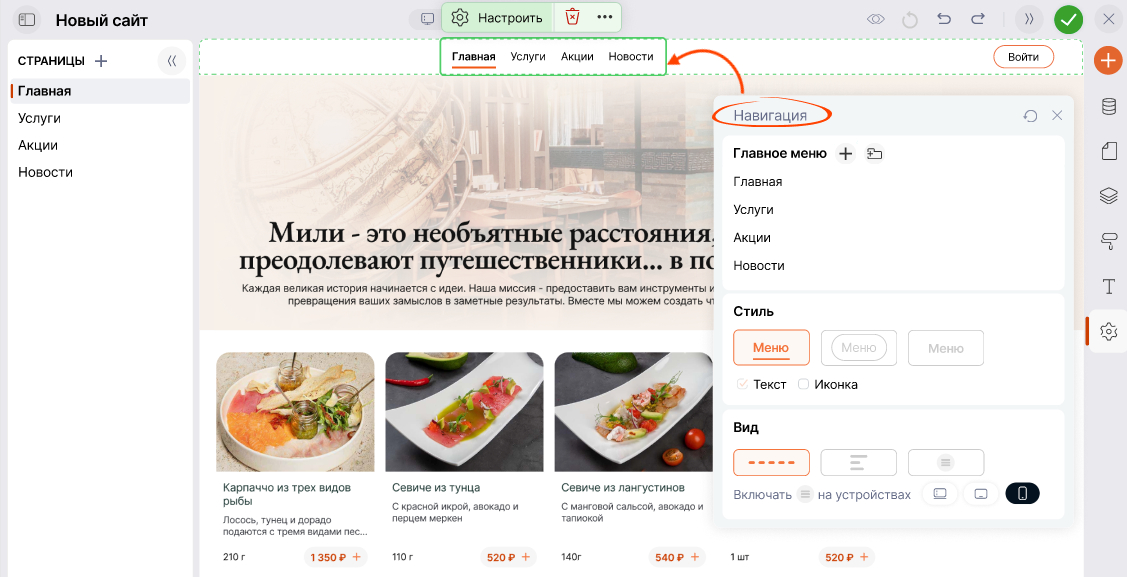The image size is (1127, 577).
Task: Expand the right panel with double chevron
Action: point(1028,19)
